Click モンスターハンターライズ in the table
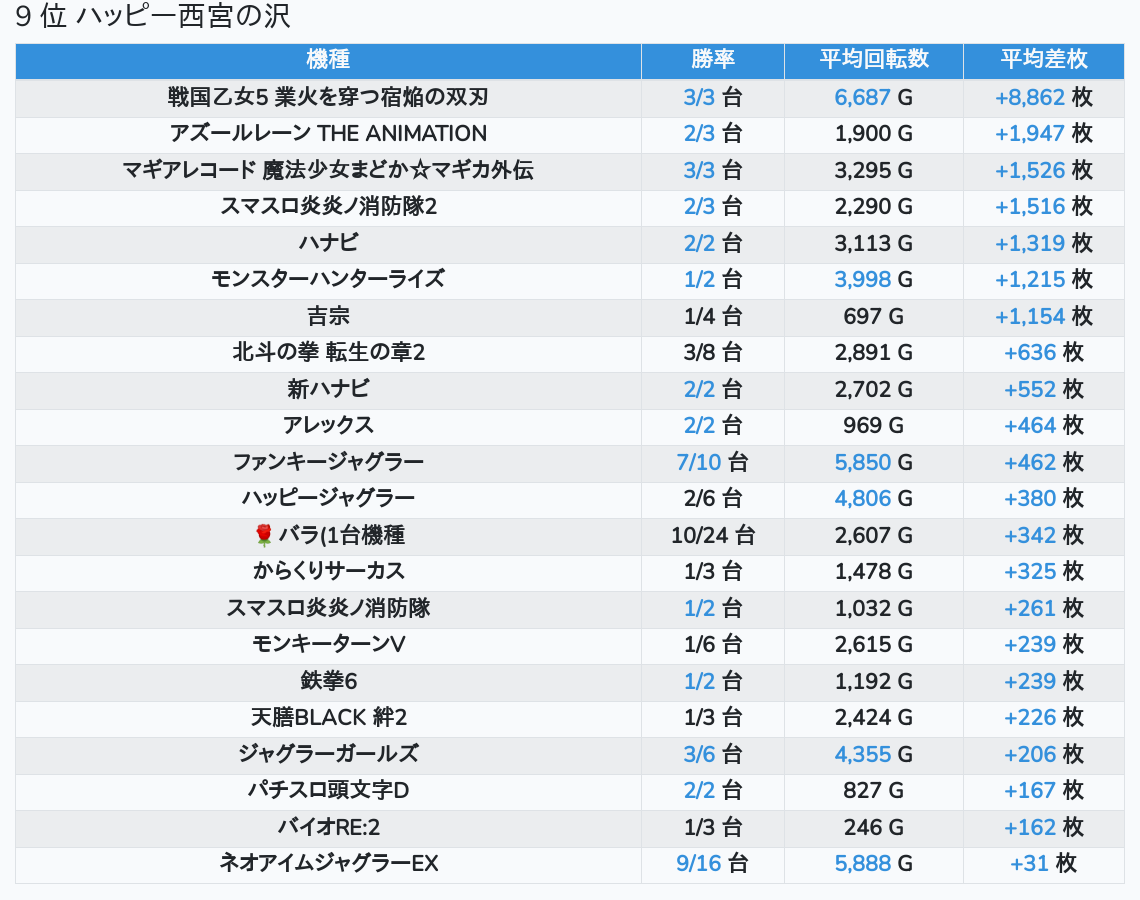 (328, 279)
